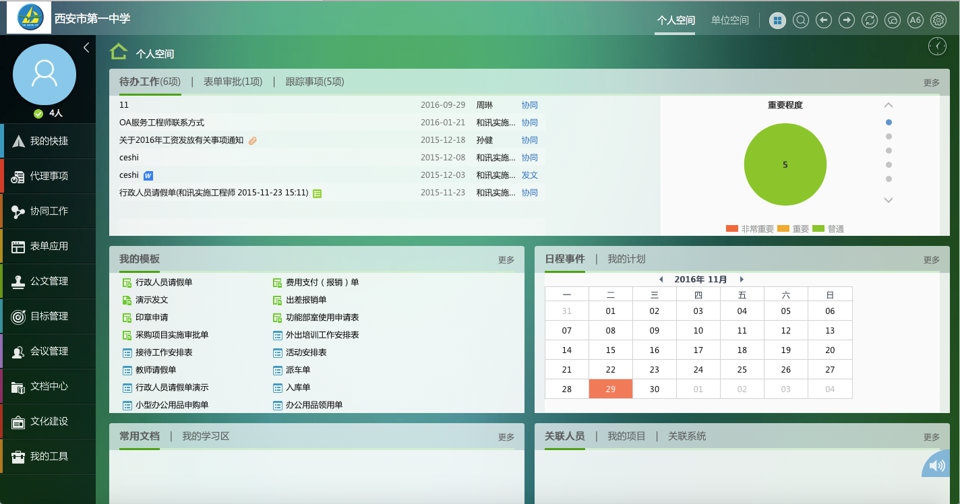Switch to 我的项目 tab
960x504 pixels.
pos(626,436)
